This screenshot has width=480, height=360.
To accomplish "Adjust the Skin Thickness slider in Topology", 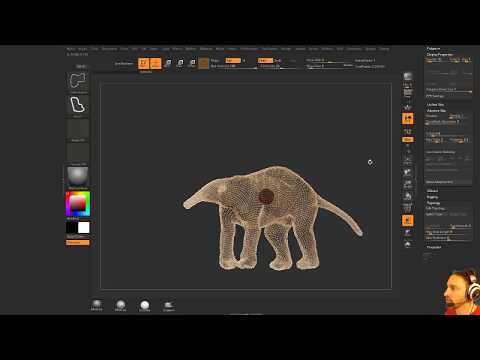I will 448,238.
